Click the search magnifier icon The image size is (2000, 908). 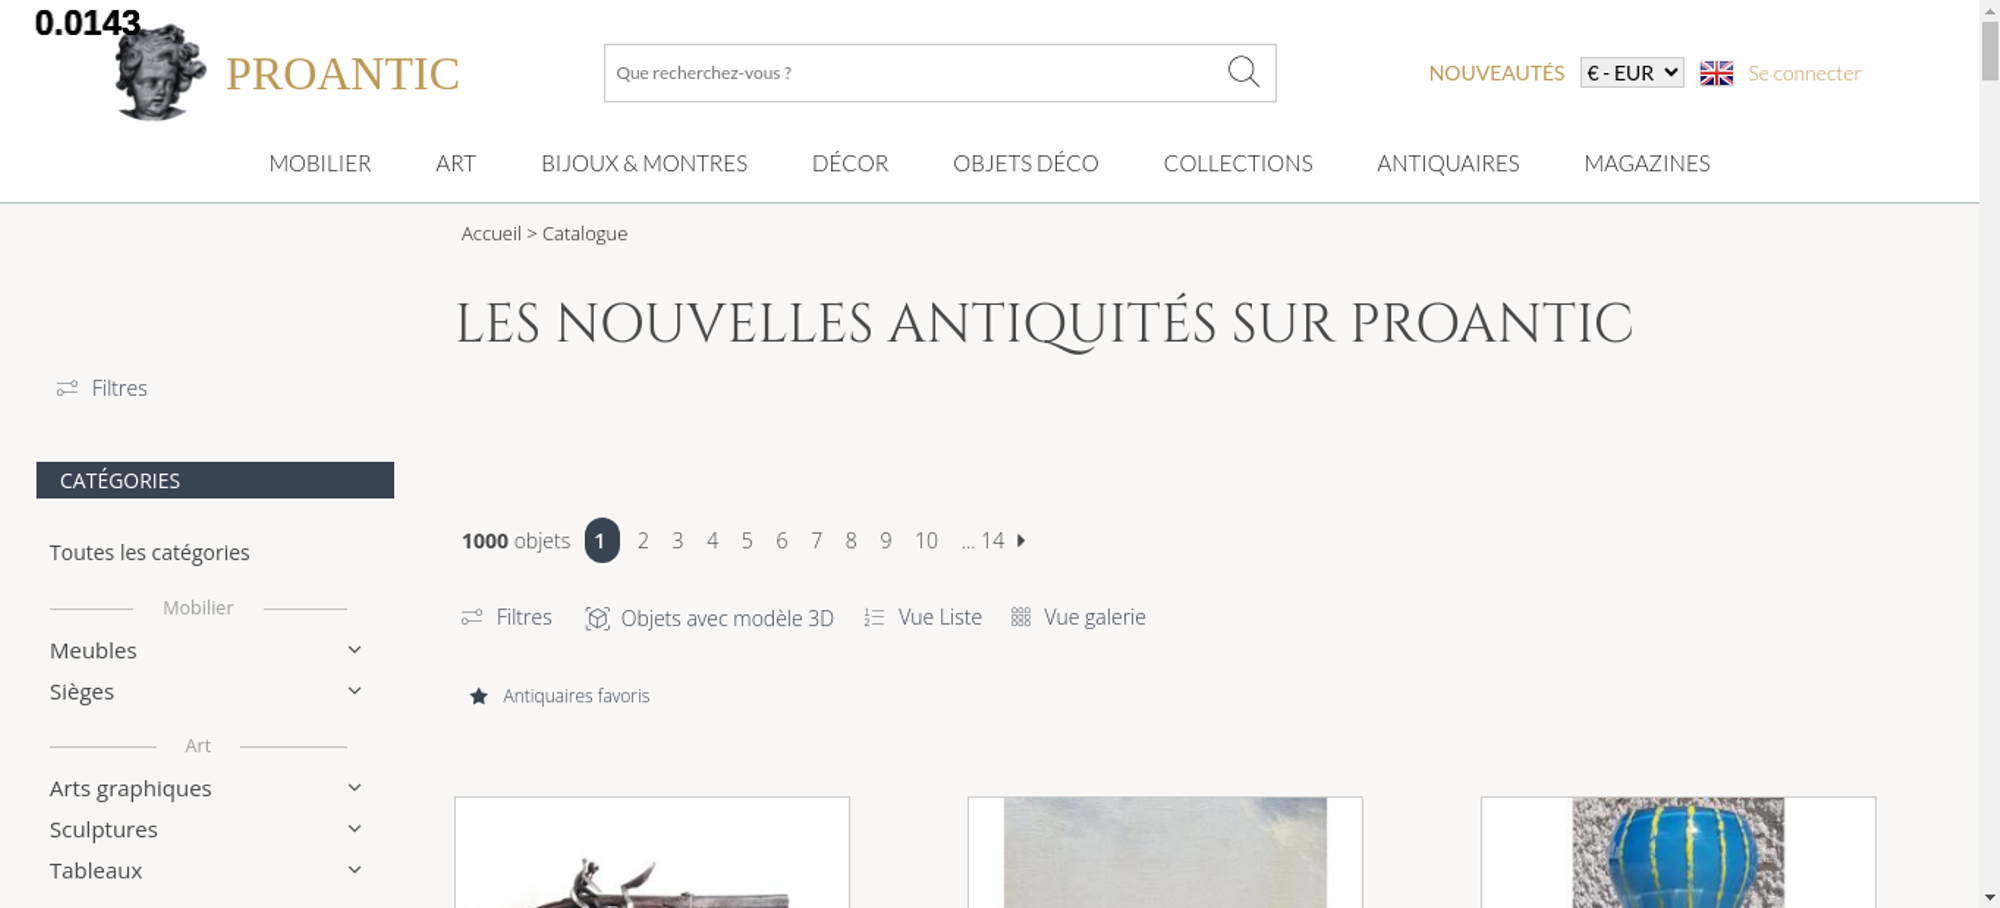tap(1243, 72)
